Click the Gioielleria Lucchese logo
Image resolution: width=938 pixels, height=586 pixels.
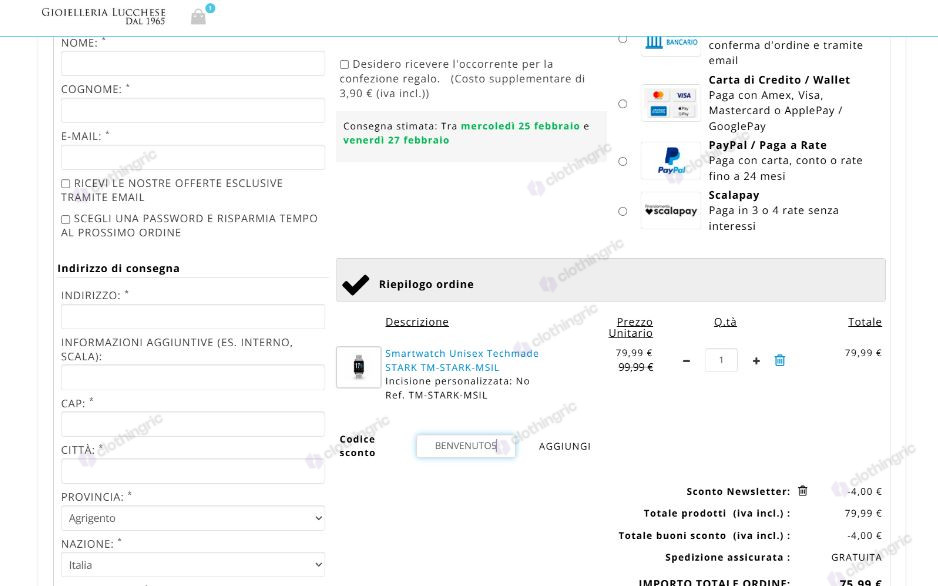click(x=103, y=16)
